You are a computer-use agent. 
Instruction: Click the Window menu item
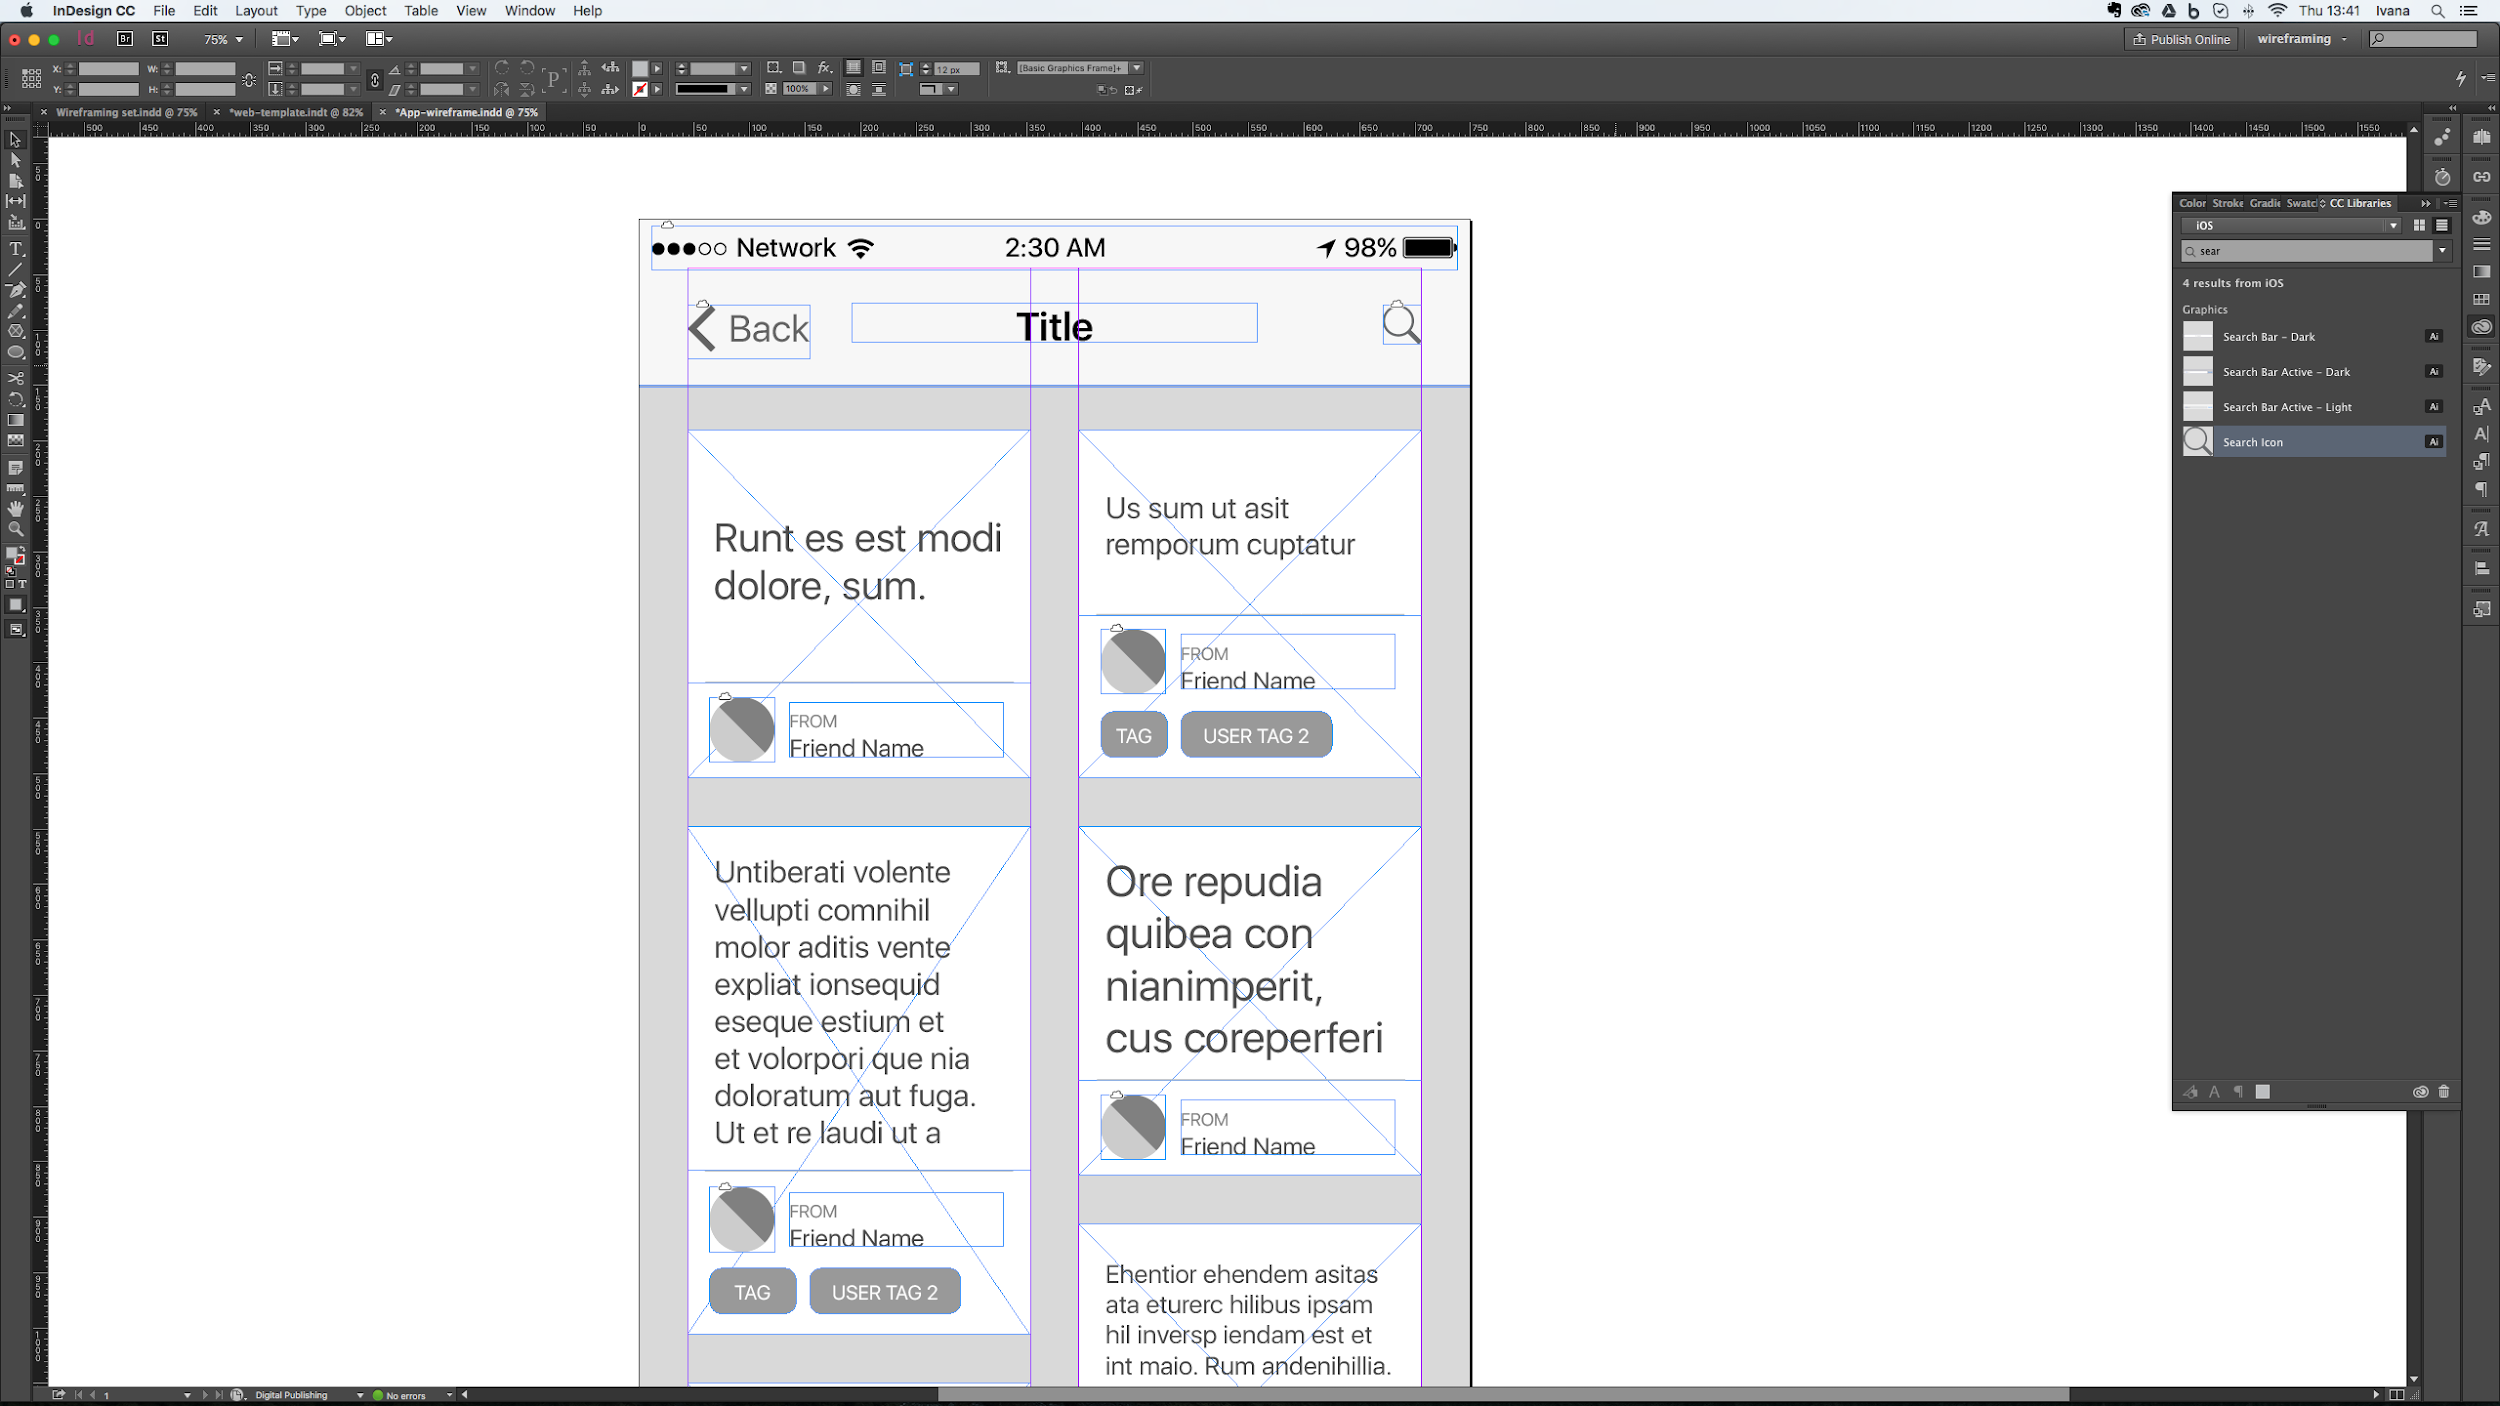click(529, 10)
